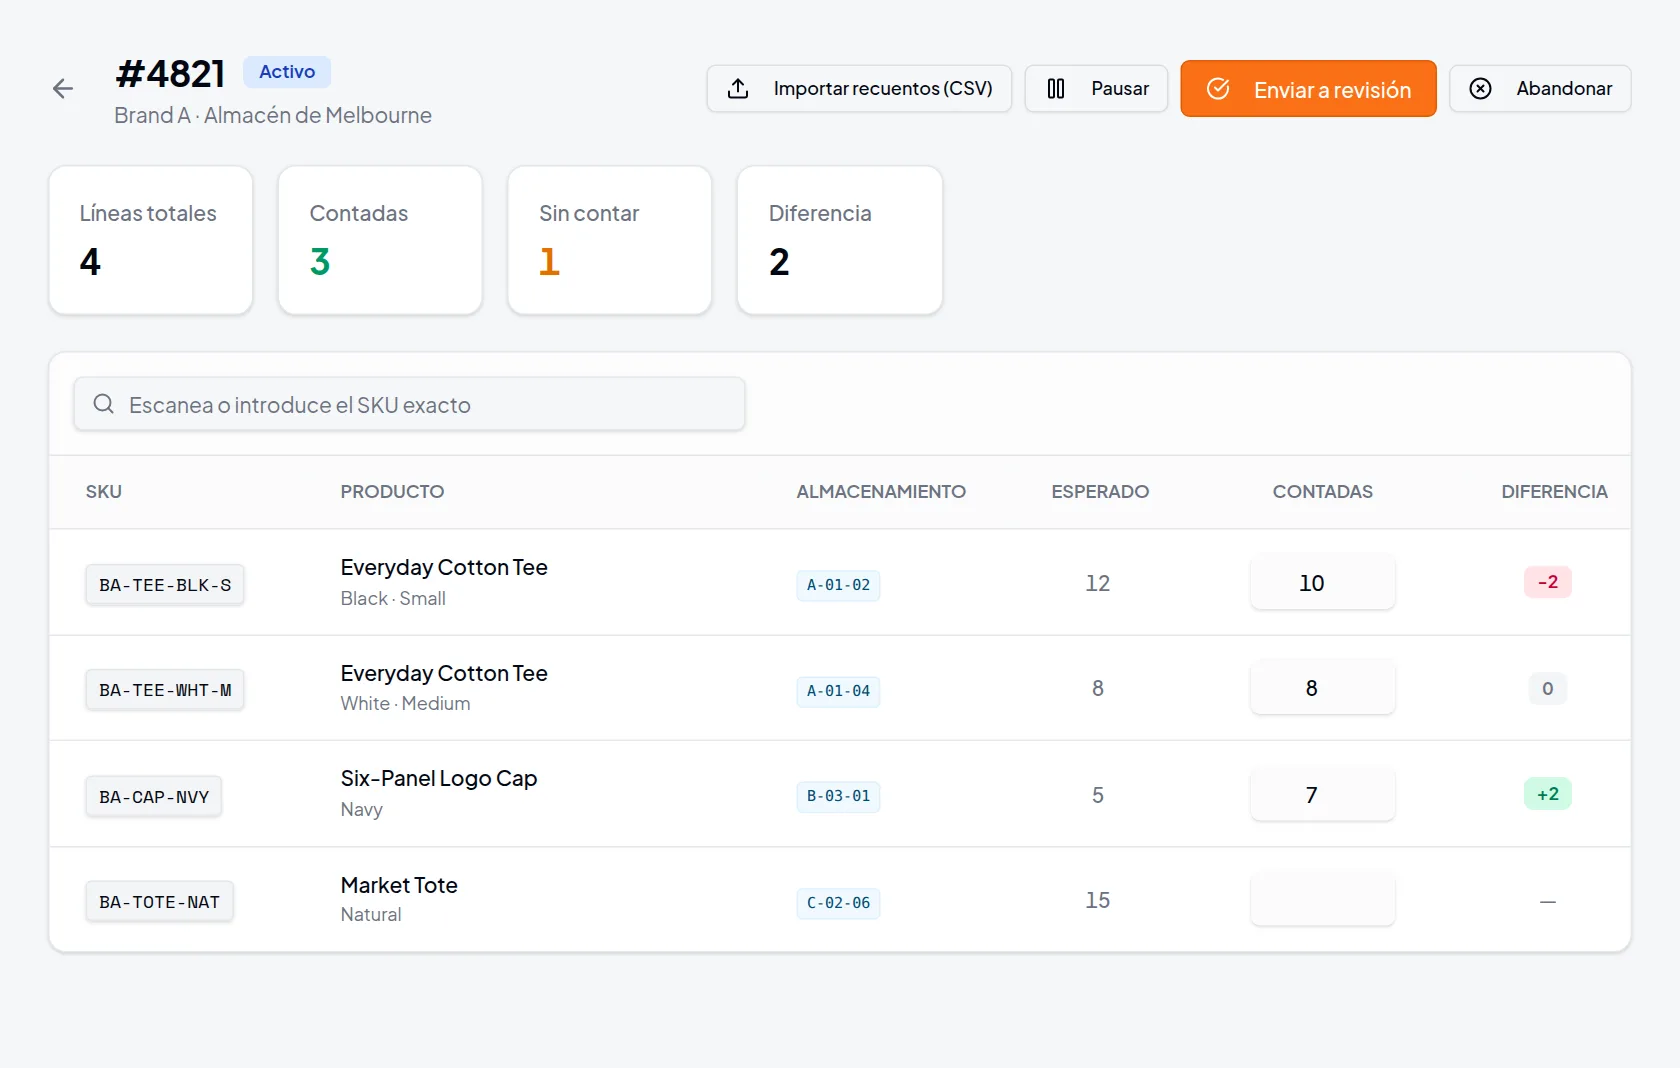
Task: Submit with Enviar a revisión
Action: tap(1308, 89)
